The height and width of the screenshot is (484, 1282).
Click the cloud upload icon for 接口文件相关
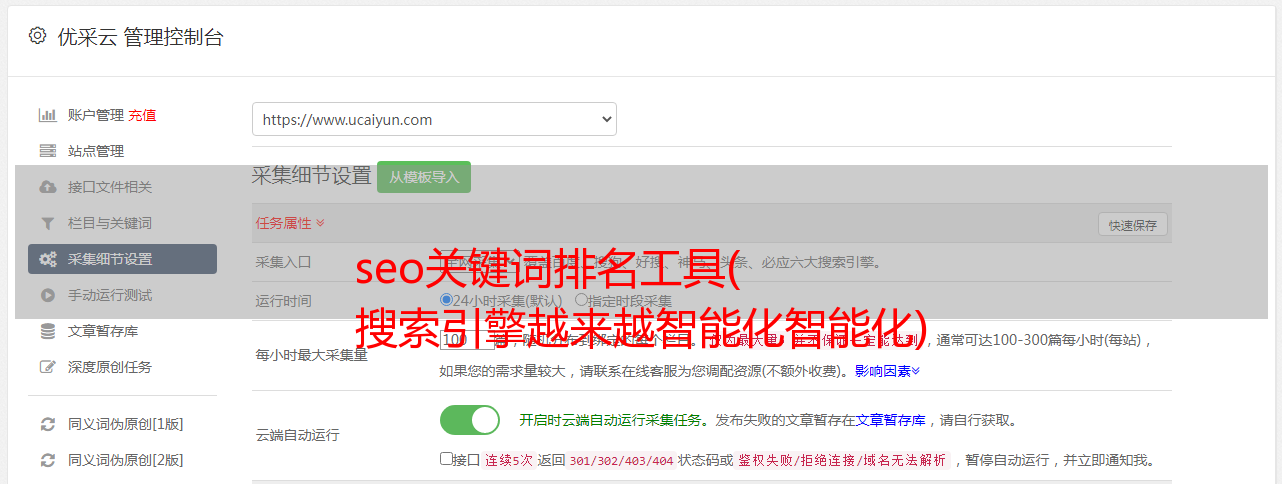47,187
